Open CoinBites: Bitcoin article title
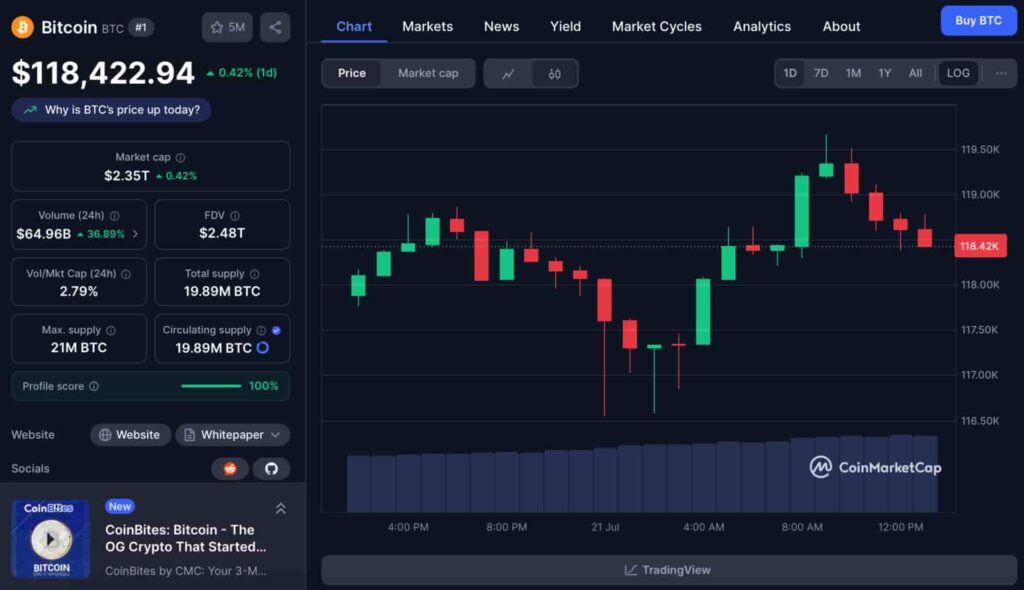The width and height of the screenshot is (1024, 590). [185, 538]
